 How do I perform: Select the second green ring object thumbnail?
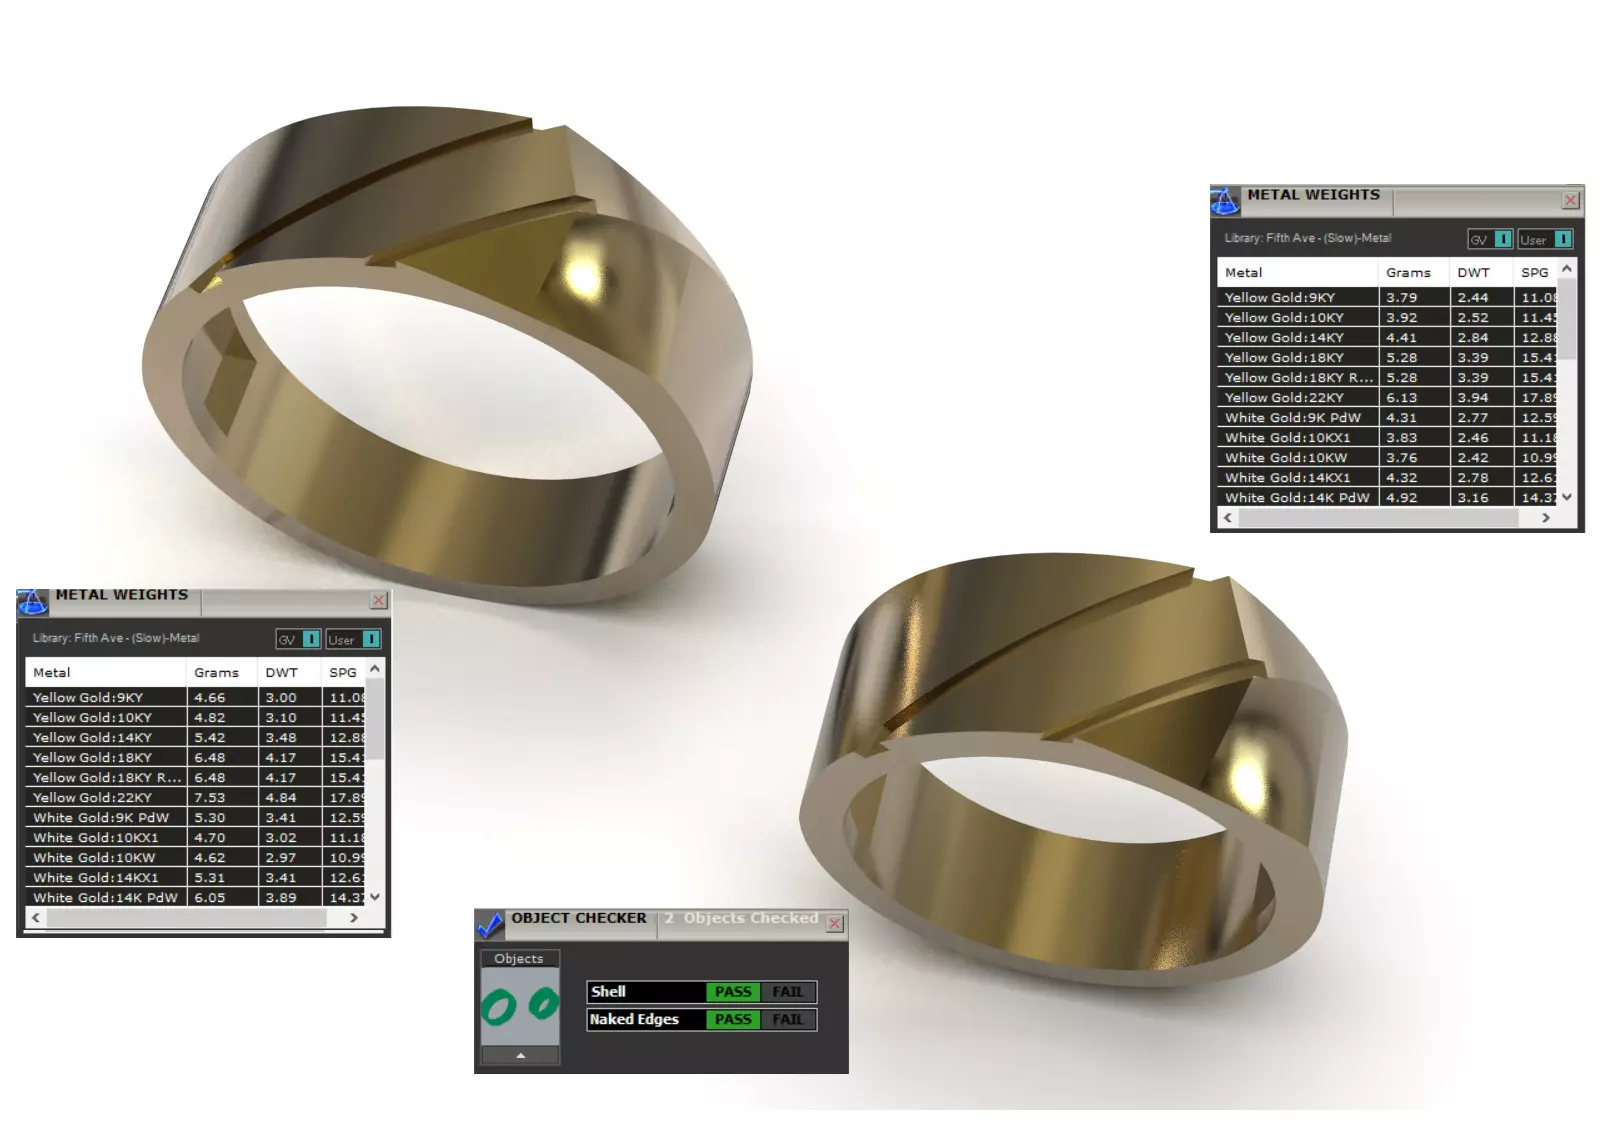543,1003
